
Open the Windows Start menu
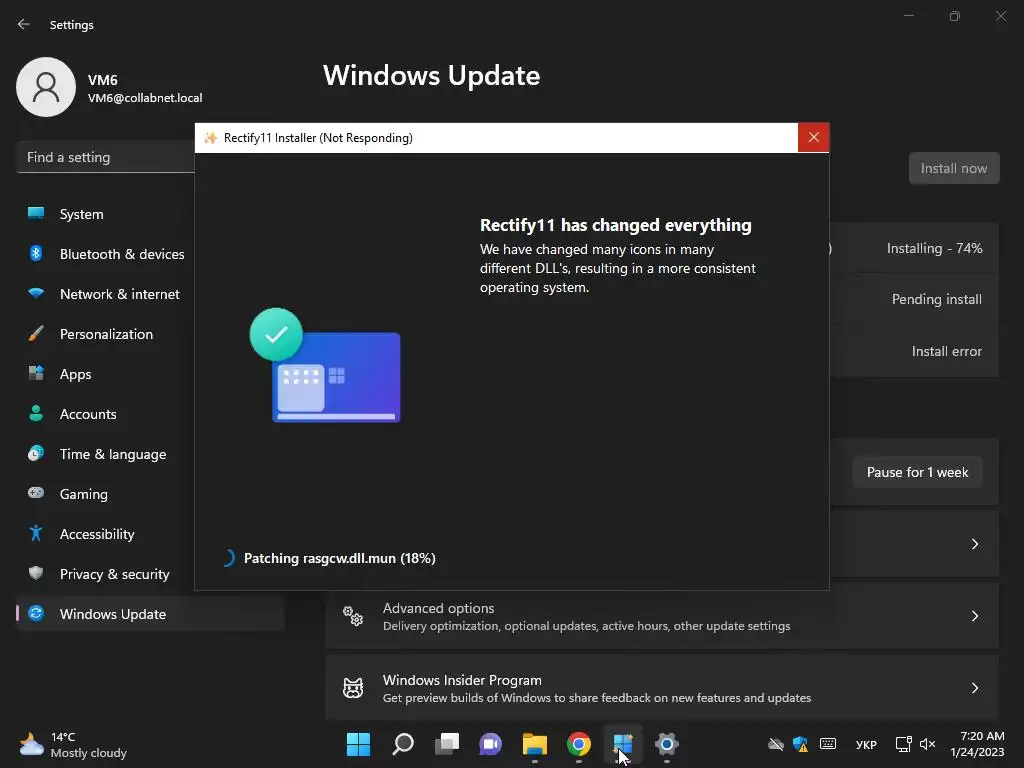359,744
